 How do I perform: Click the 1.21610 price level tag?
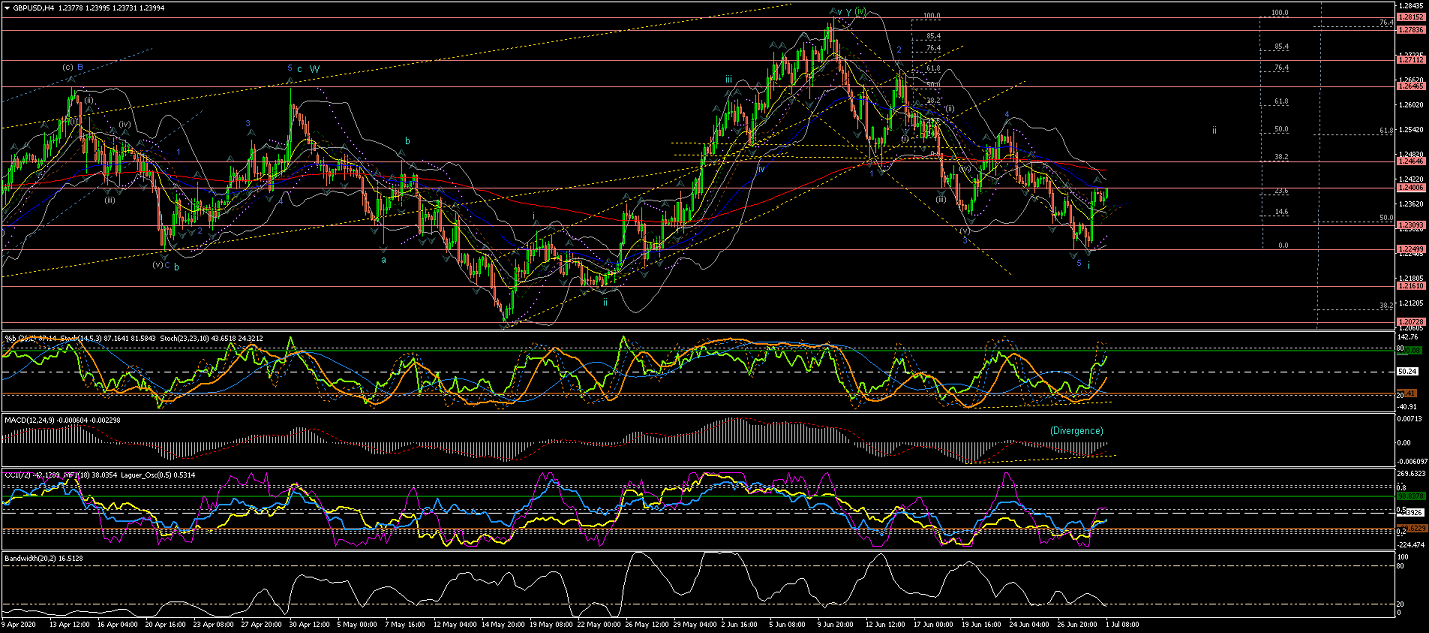pyautogui.click(x=1411, y=286)
